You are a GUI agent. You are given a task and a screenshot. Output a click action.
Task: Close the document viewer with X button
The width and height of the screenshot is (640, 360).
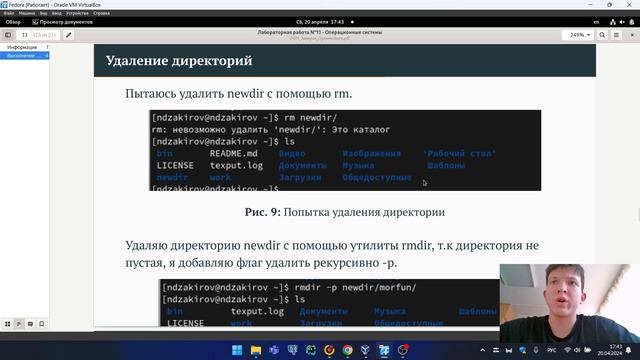click(x=632, y=35)
